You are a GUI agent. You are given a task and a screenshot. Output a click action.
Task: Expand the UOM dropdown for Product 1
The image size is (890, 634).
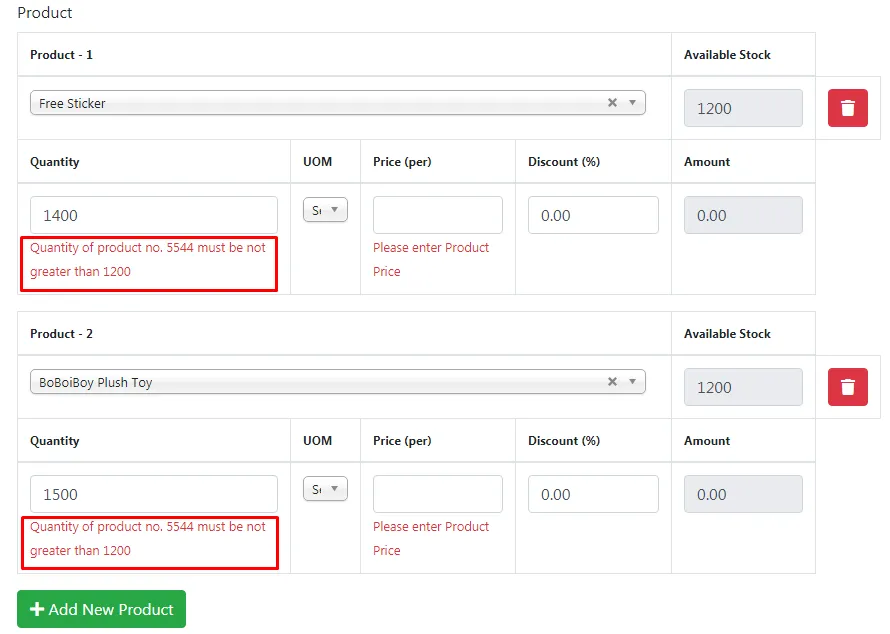pyautogui.click(x=325, y=210)
